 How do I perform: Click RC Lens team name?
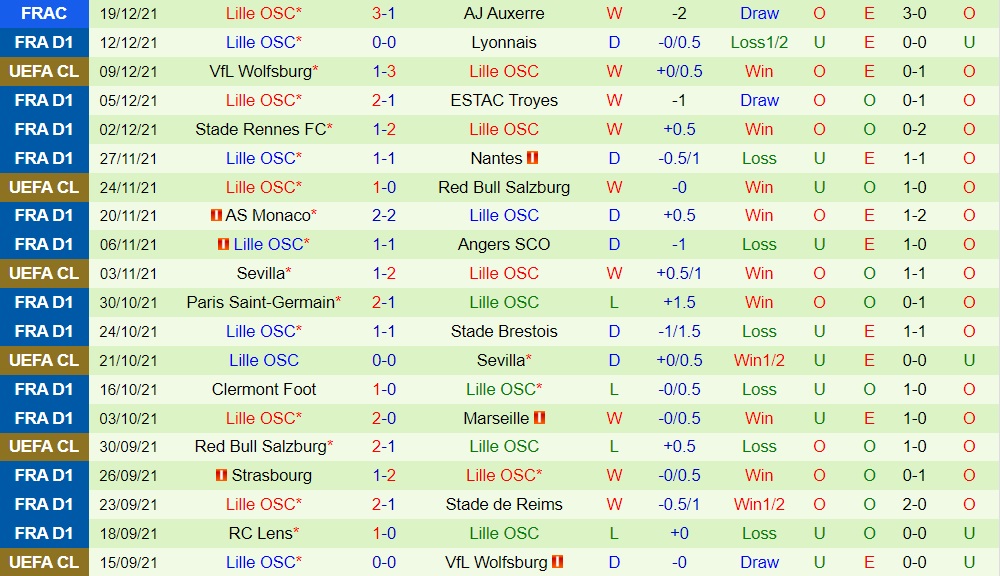pos(261,533)
